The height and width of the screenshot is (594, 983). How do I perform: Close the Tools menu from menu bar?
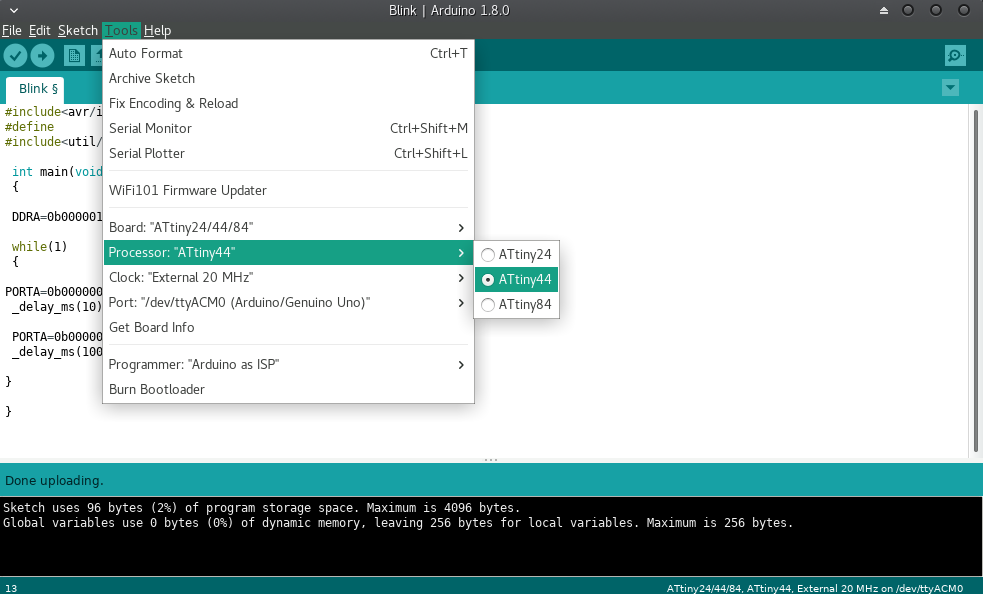121,30
